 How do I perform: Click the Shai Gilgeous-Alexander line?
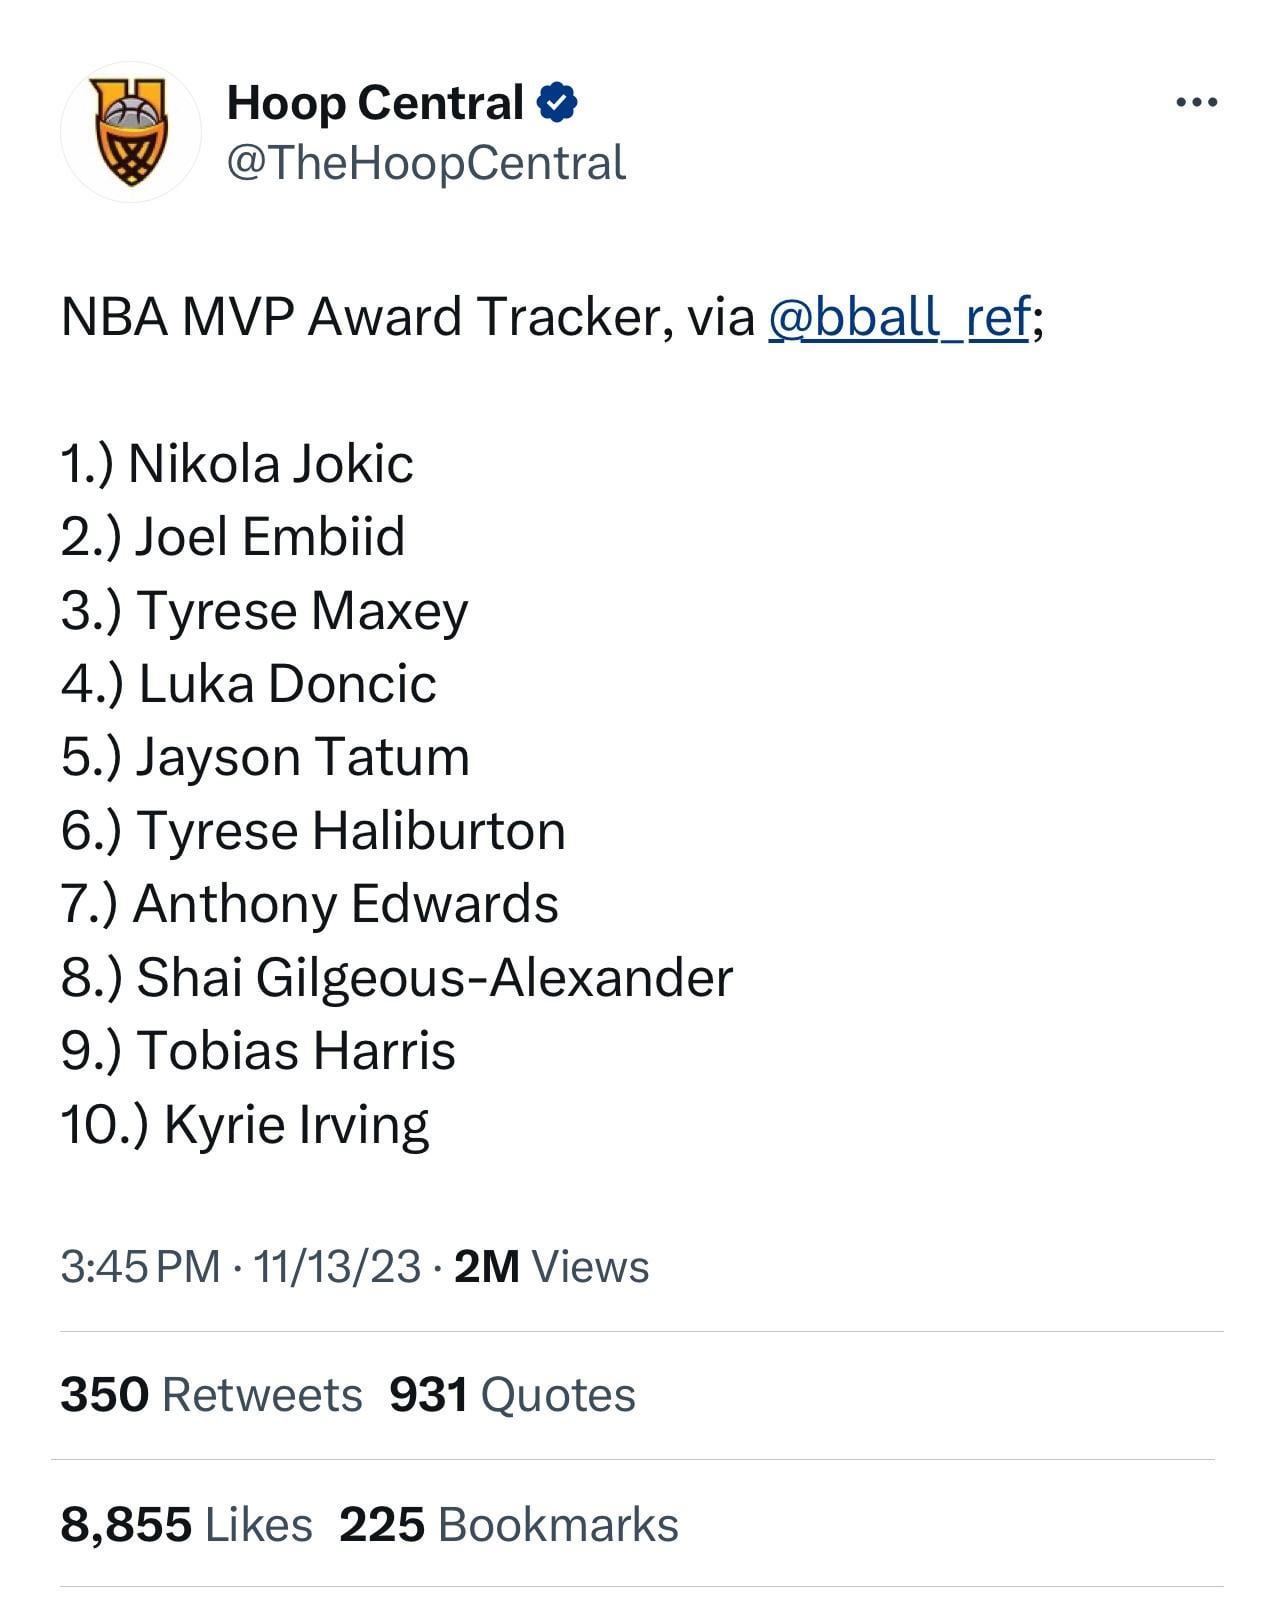[x=397, y=977]
